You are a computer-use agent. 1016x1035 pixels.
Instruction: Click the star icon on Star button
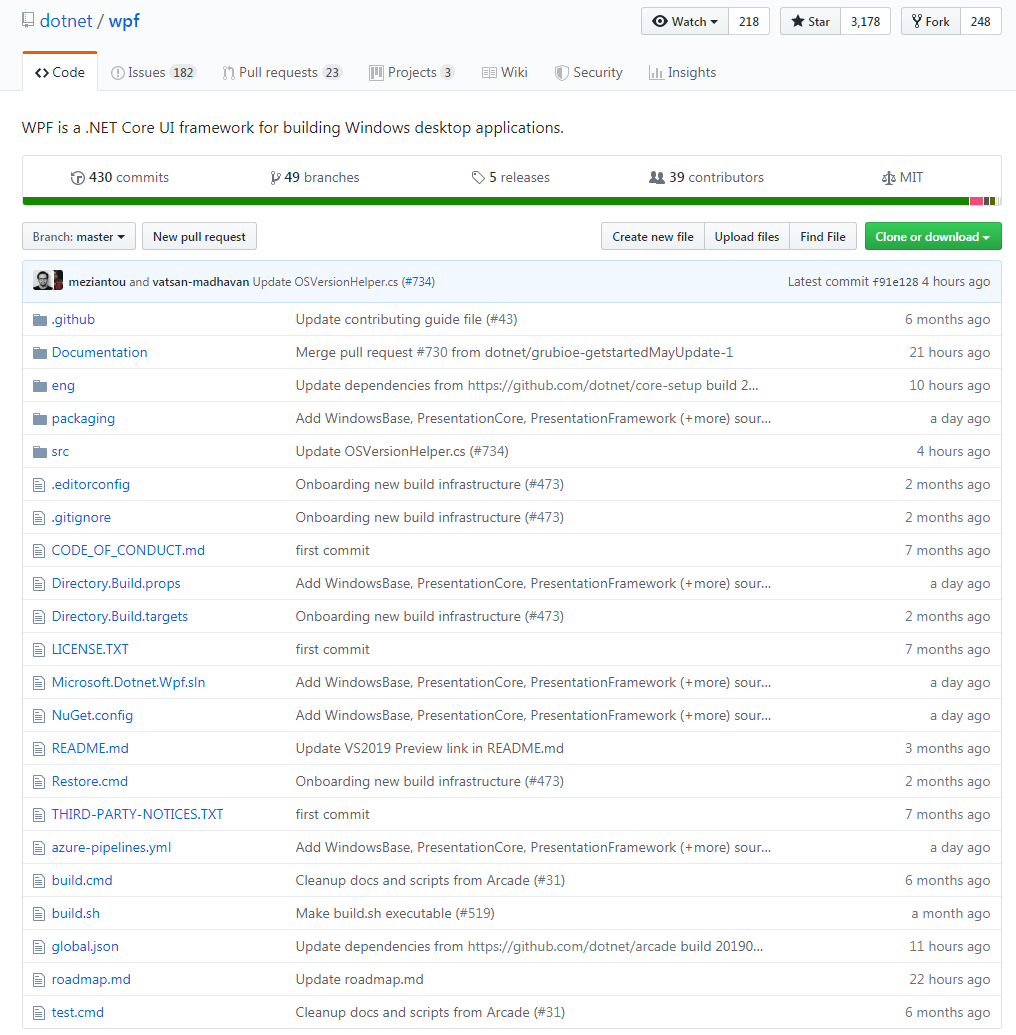[797, 21]
